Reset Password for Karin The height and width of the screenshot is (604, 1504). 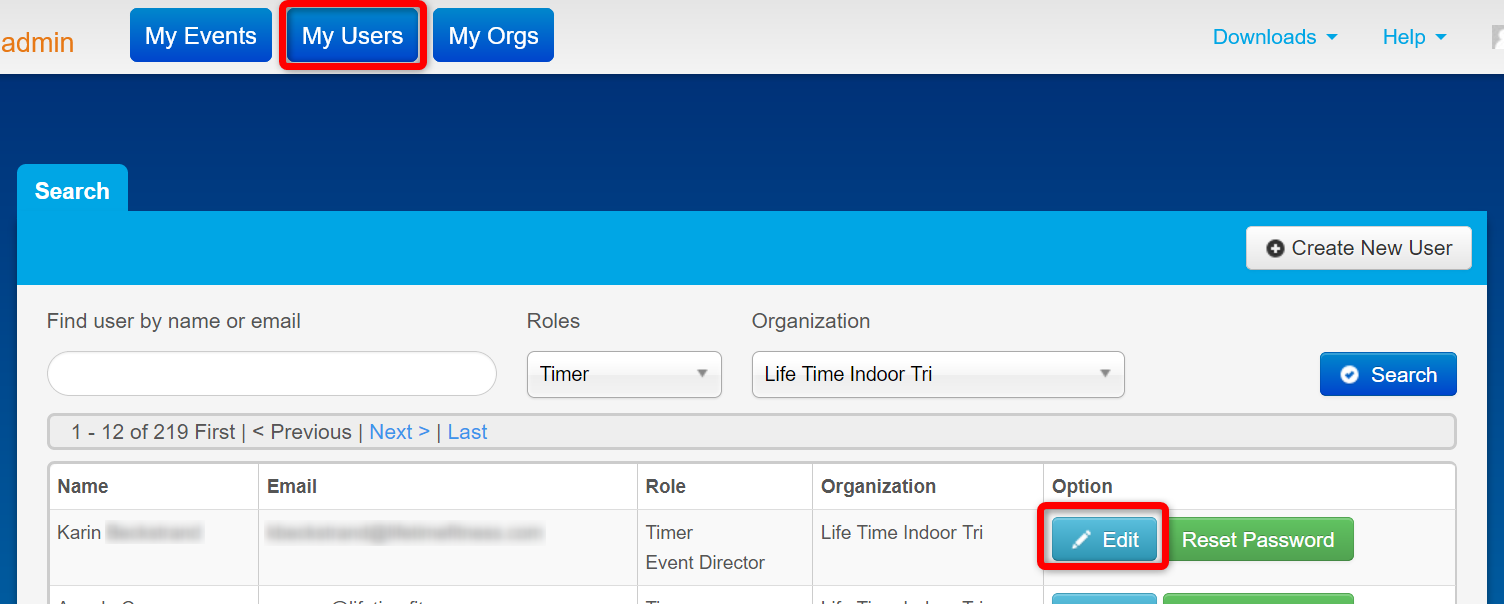(x=1258, y=540)
